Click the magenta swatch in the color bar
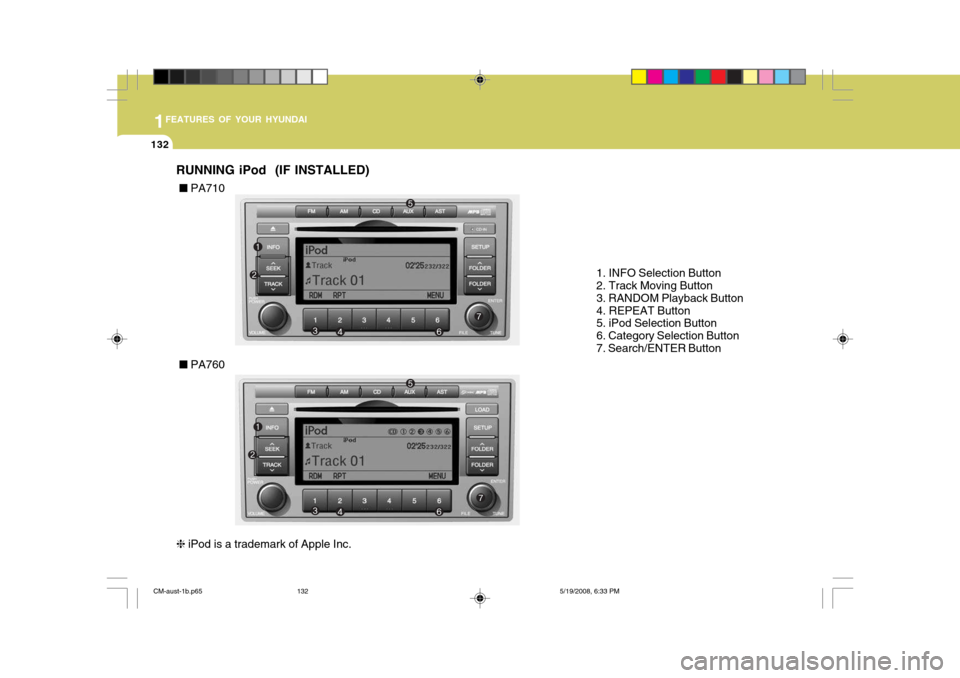Screen dimensions: 960x678 655,77
